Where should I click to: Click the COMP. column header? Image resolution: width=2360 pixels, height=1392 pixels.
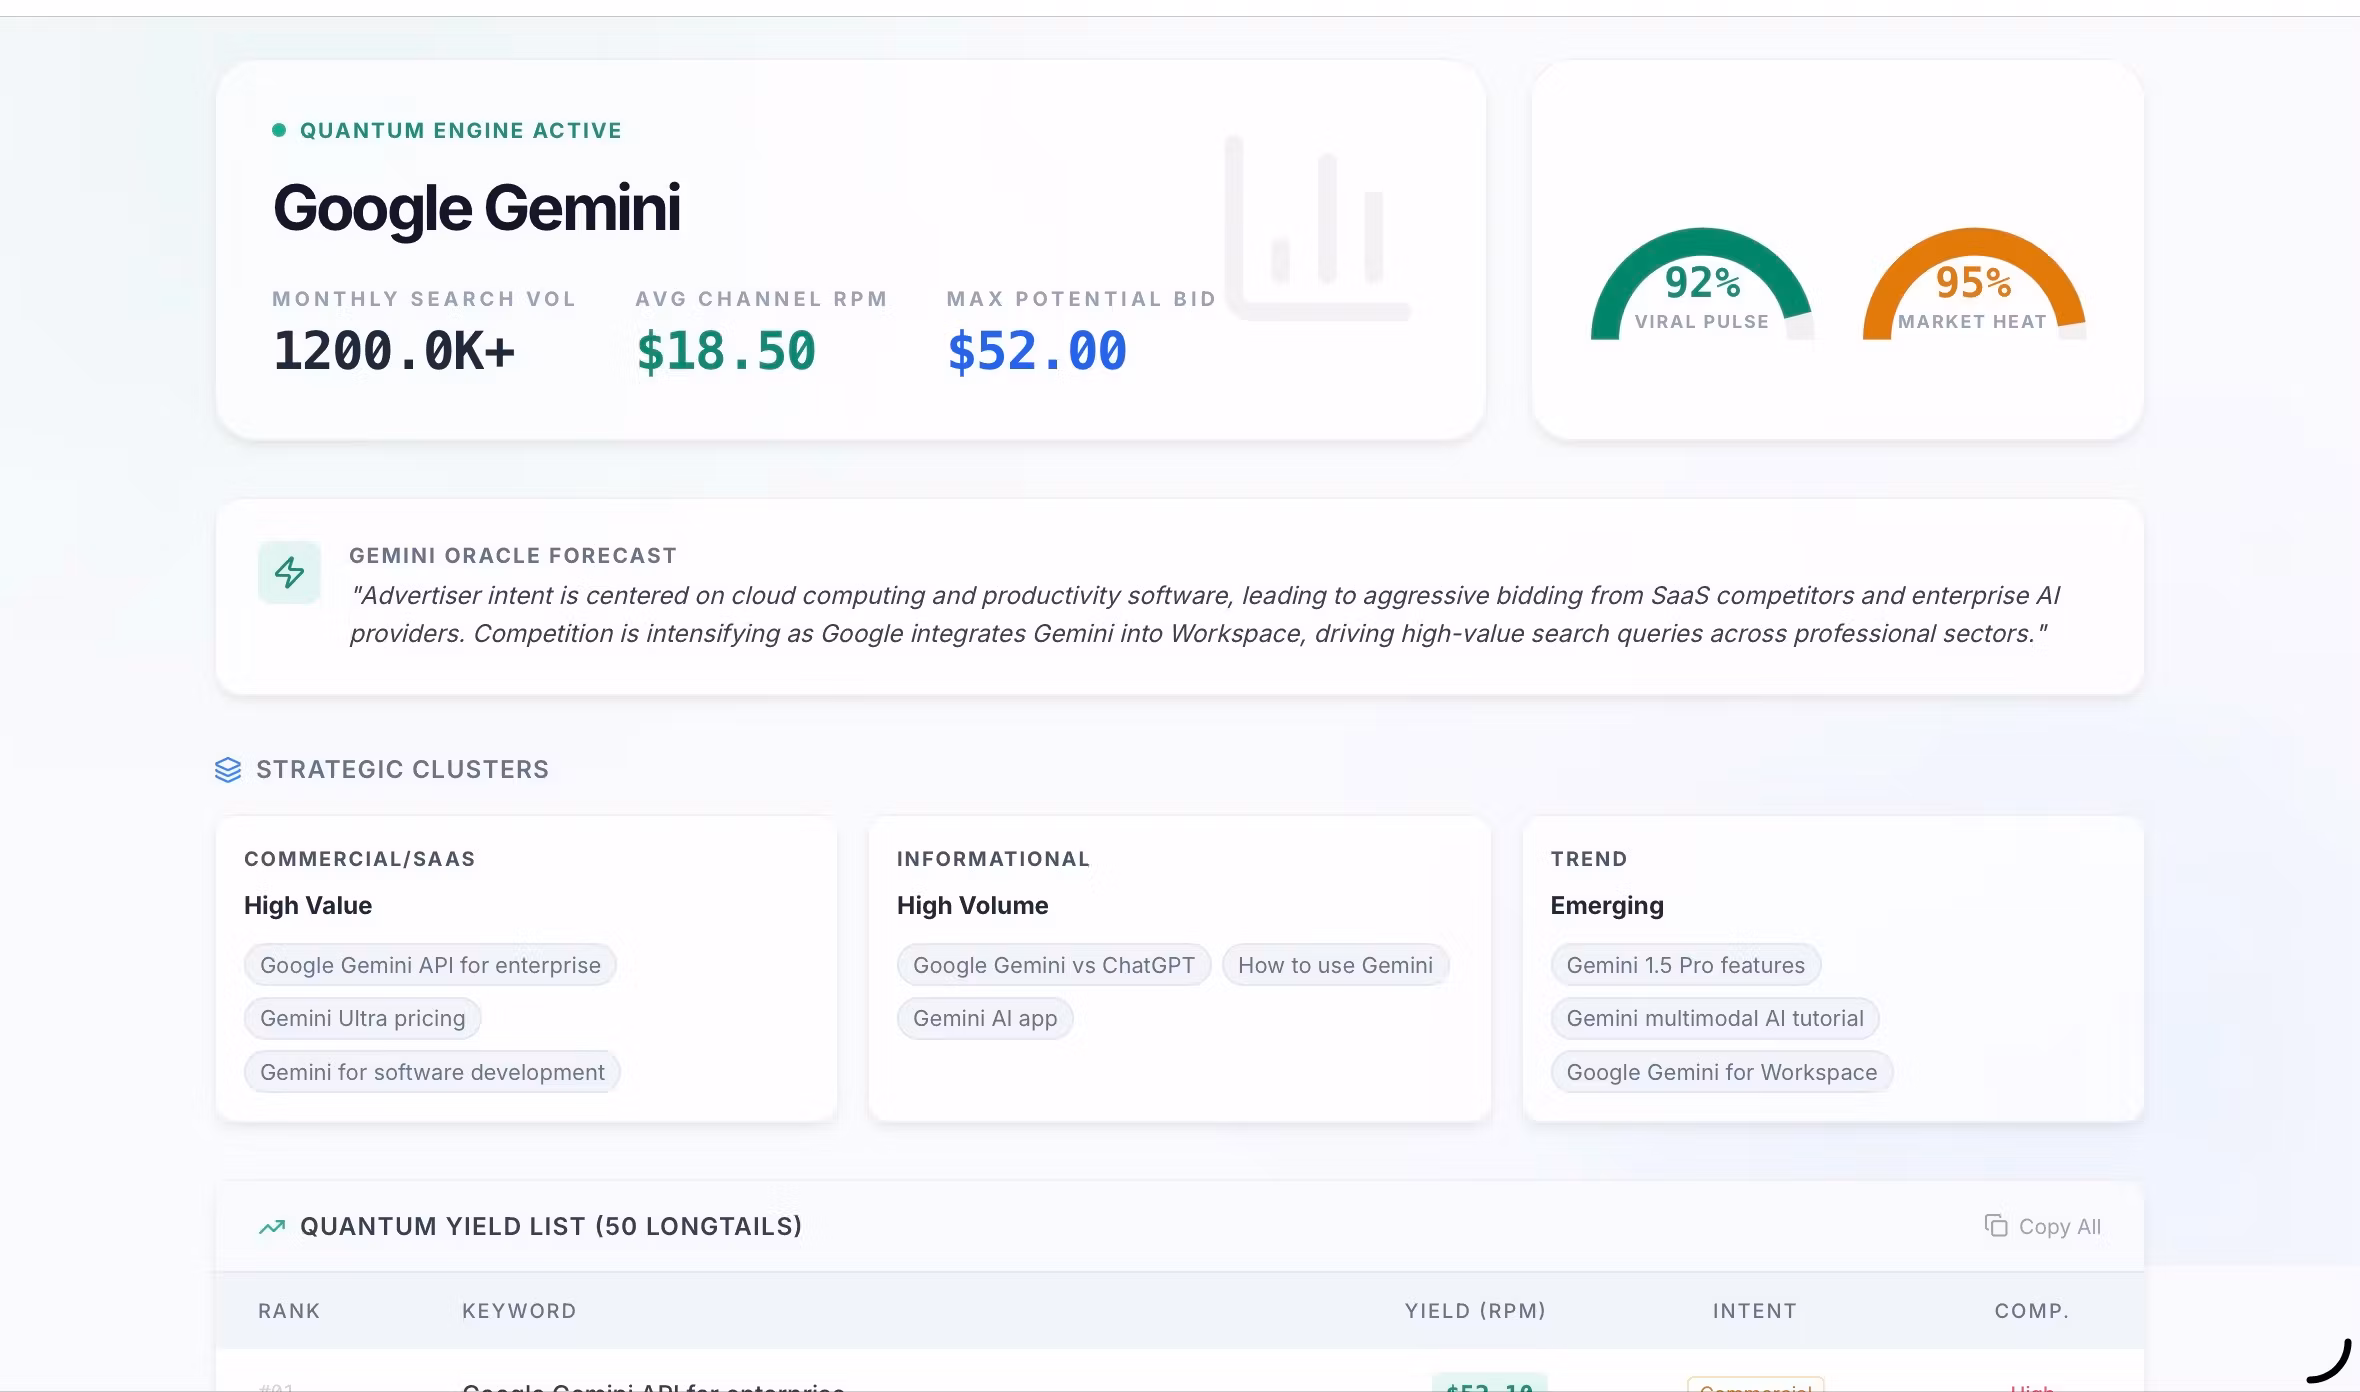pyautogui.click(x=2032, y=1311)
